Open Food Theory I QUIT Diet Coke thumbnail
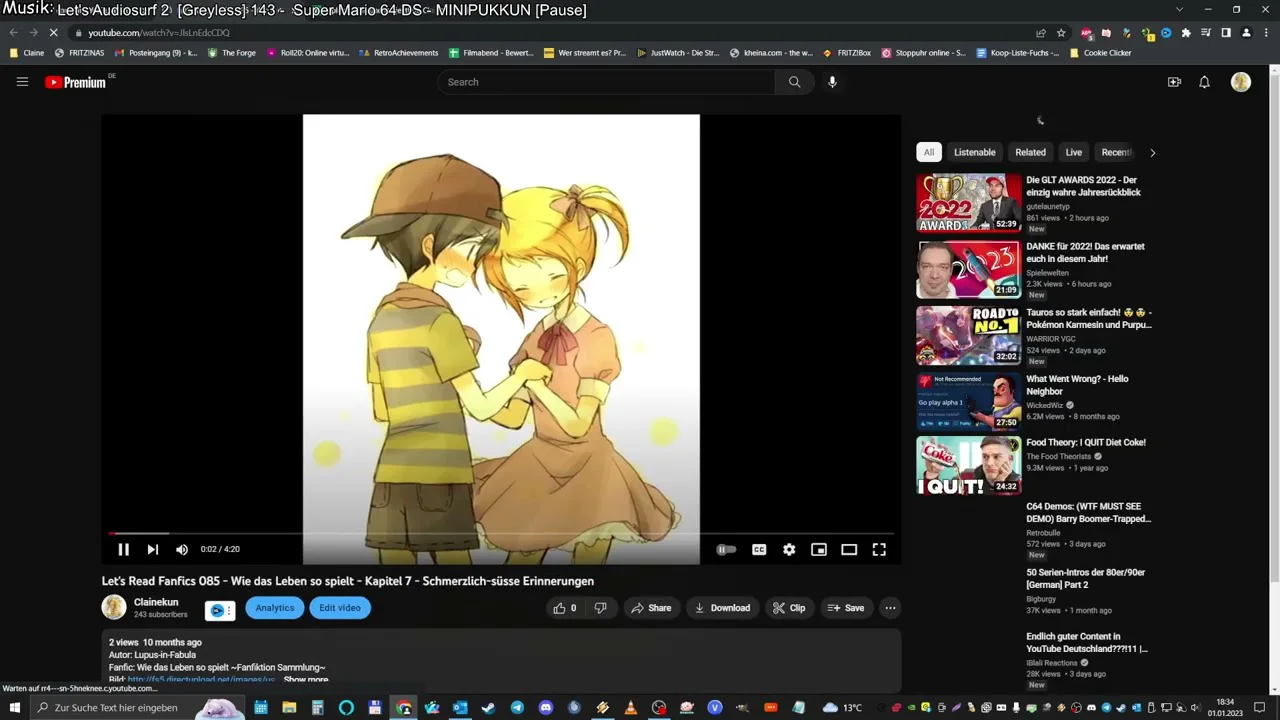The width and height of the screenshot is (1280, 720). tap(969, 465)
